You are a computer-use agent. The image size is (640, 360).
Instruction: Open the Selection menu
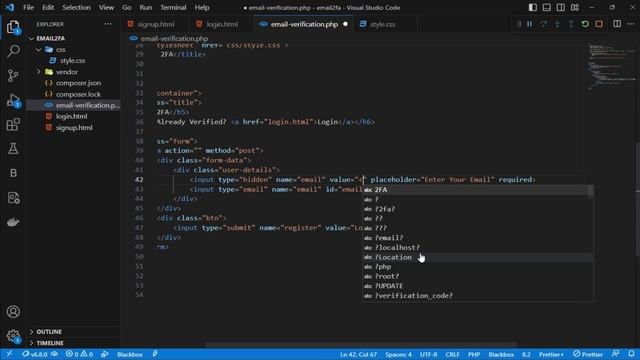click(76, 7)
